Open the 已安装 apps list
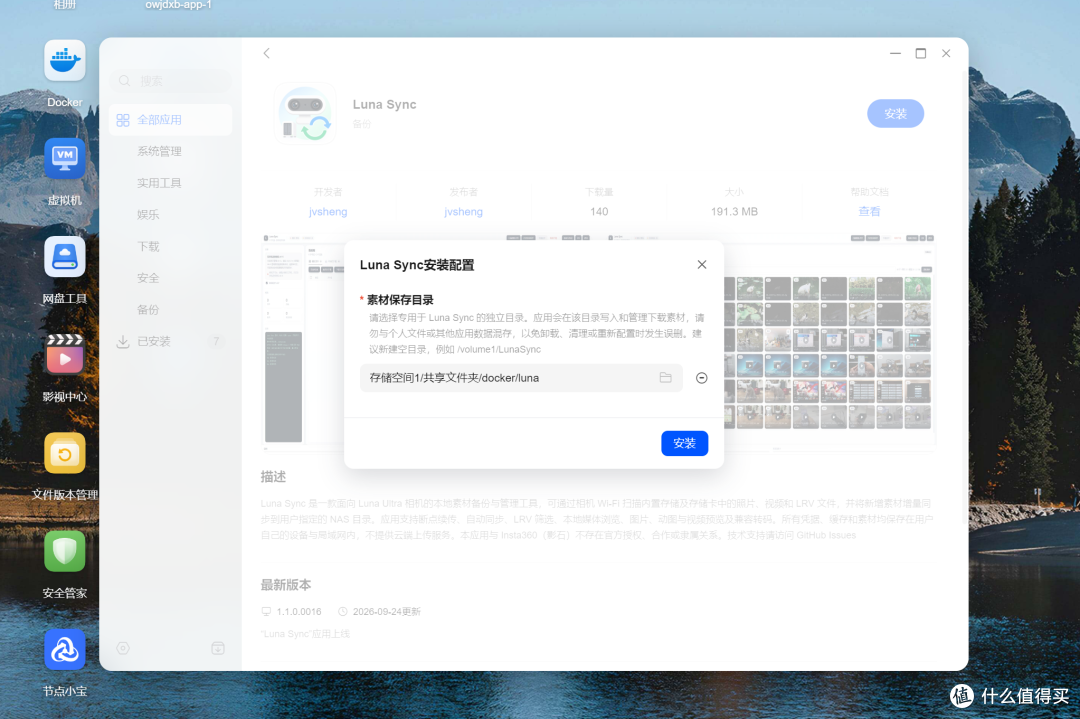Screen dimensions: 1080x719 tap(171, 342)
